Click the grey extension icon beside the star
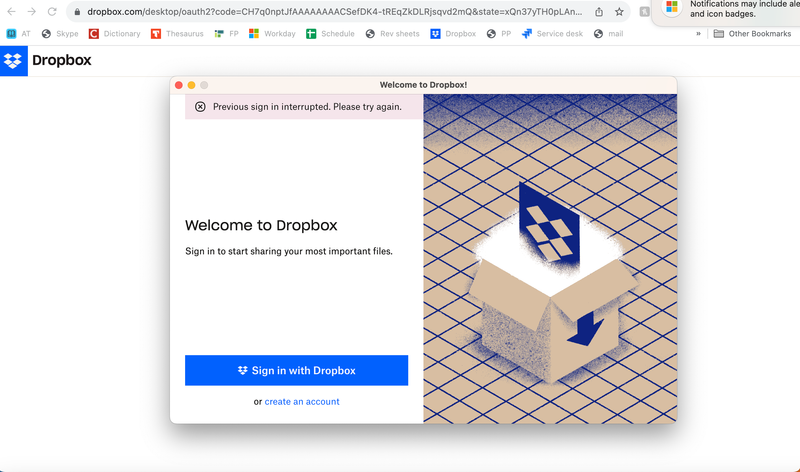800x472 pixels. tap(644, 12)
